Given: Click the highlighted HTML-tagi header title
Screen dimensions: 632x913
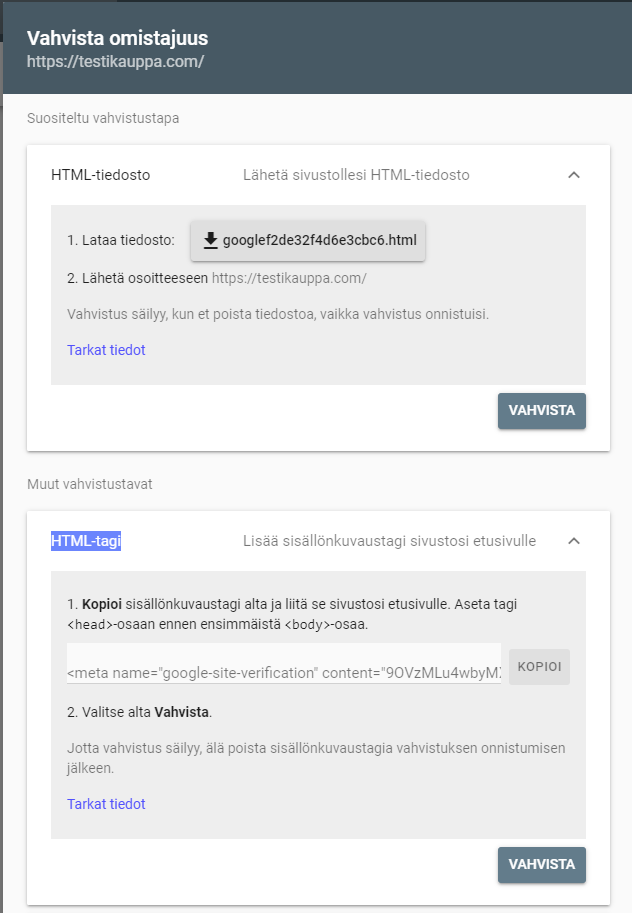Looking at the screenshot, I should (86, 541).
